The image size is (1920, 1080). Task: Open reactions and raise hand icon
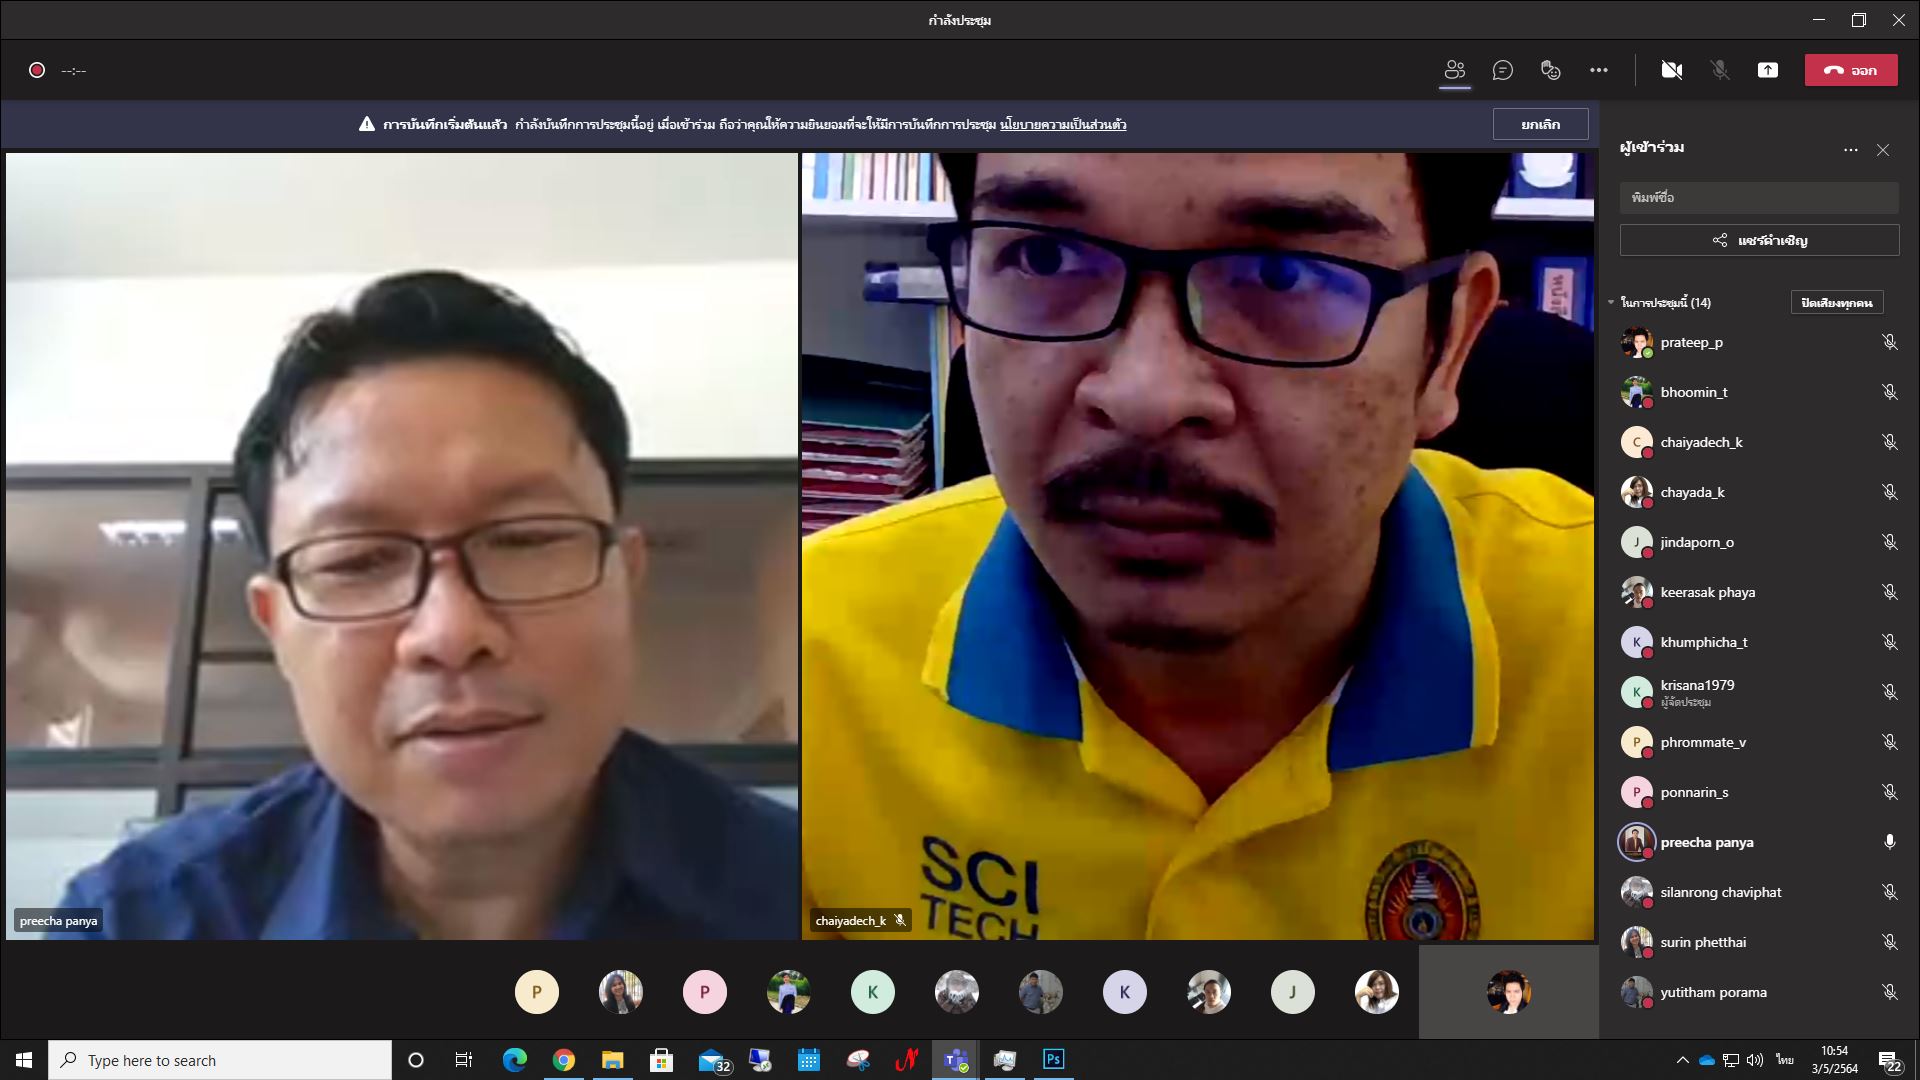tap(1551, 70)
